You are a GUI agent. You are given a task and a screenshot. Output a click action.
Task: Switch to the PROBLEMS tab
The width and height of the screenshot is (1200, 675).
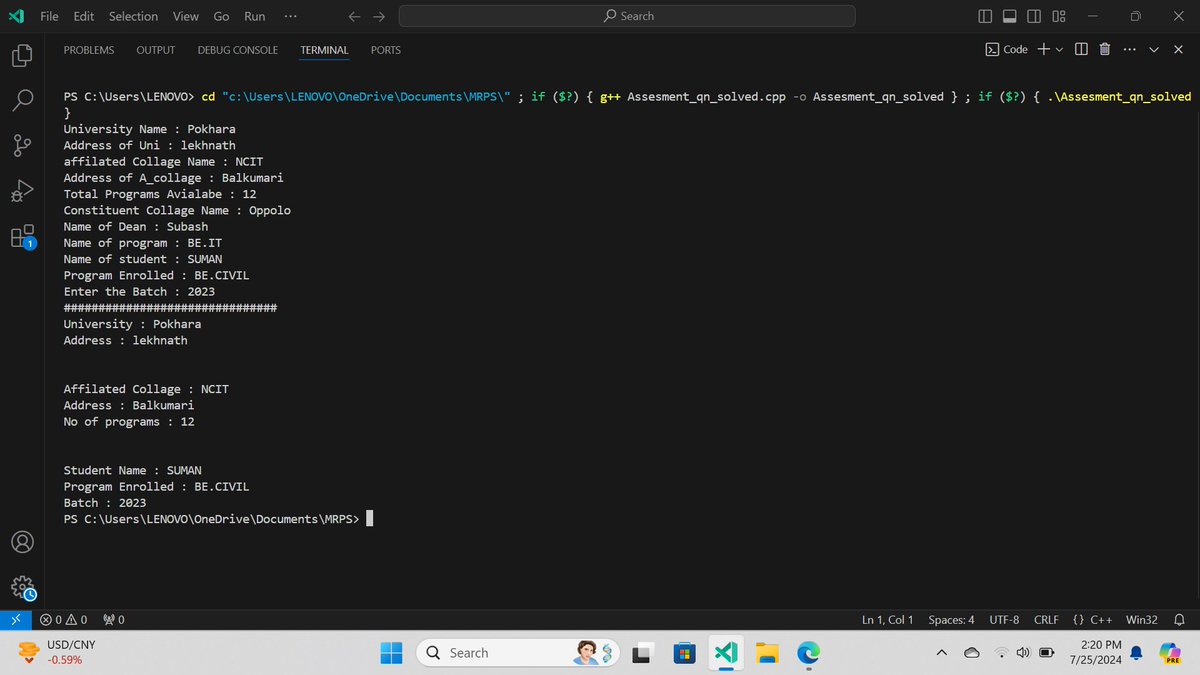[x=89, y=50]
